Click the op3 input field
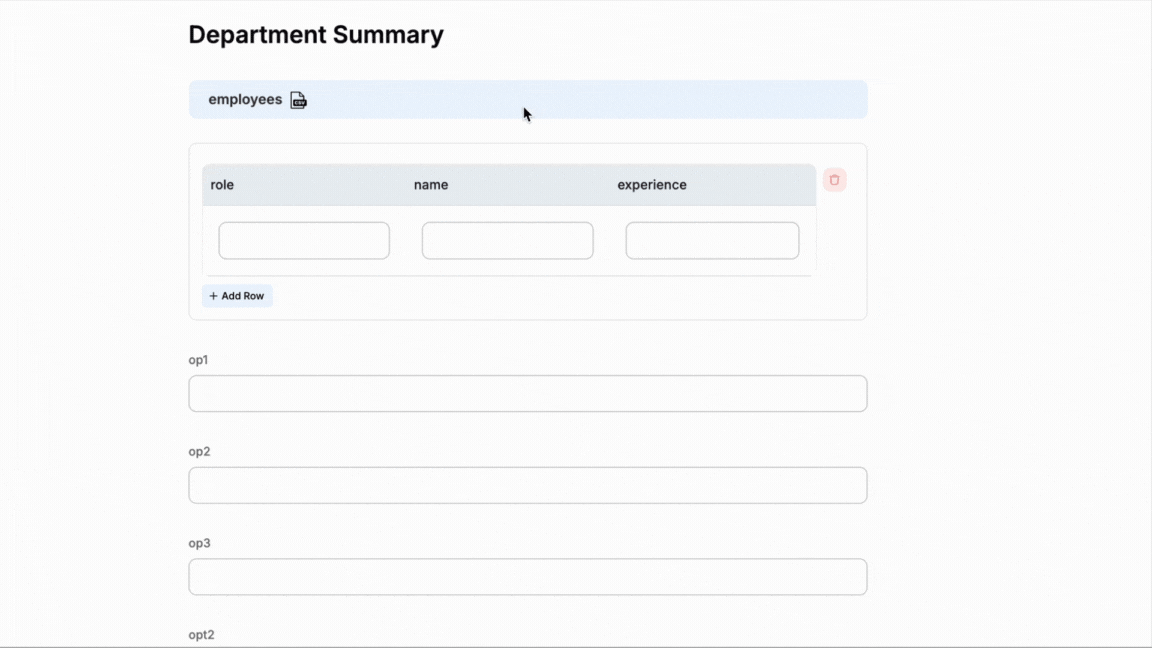This screenshot has width=1152, height=648. (527, 577)
